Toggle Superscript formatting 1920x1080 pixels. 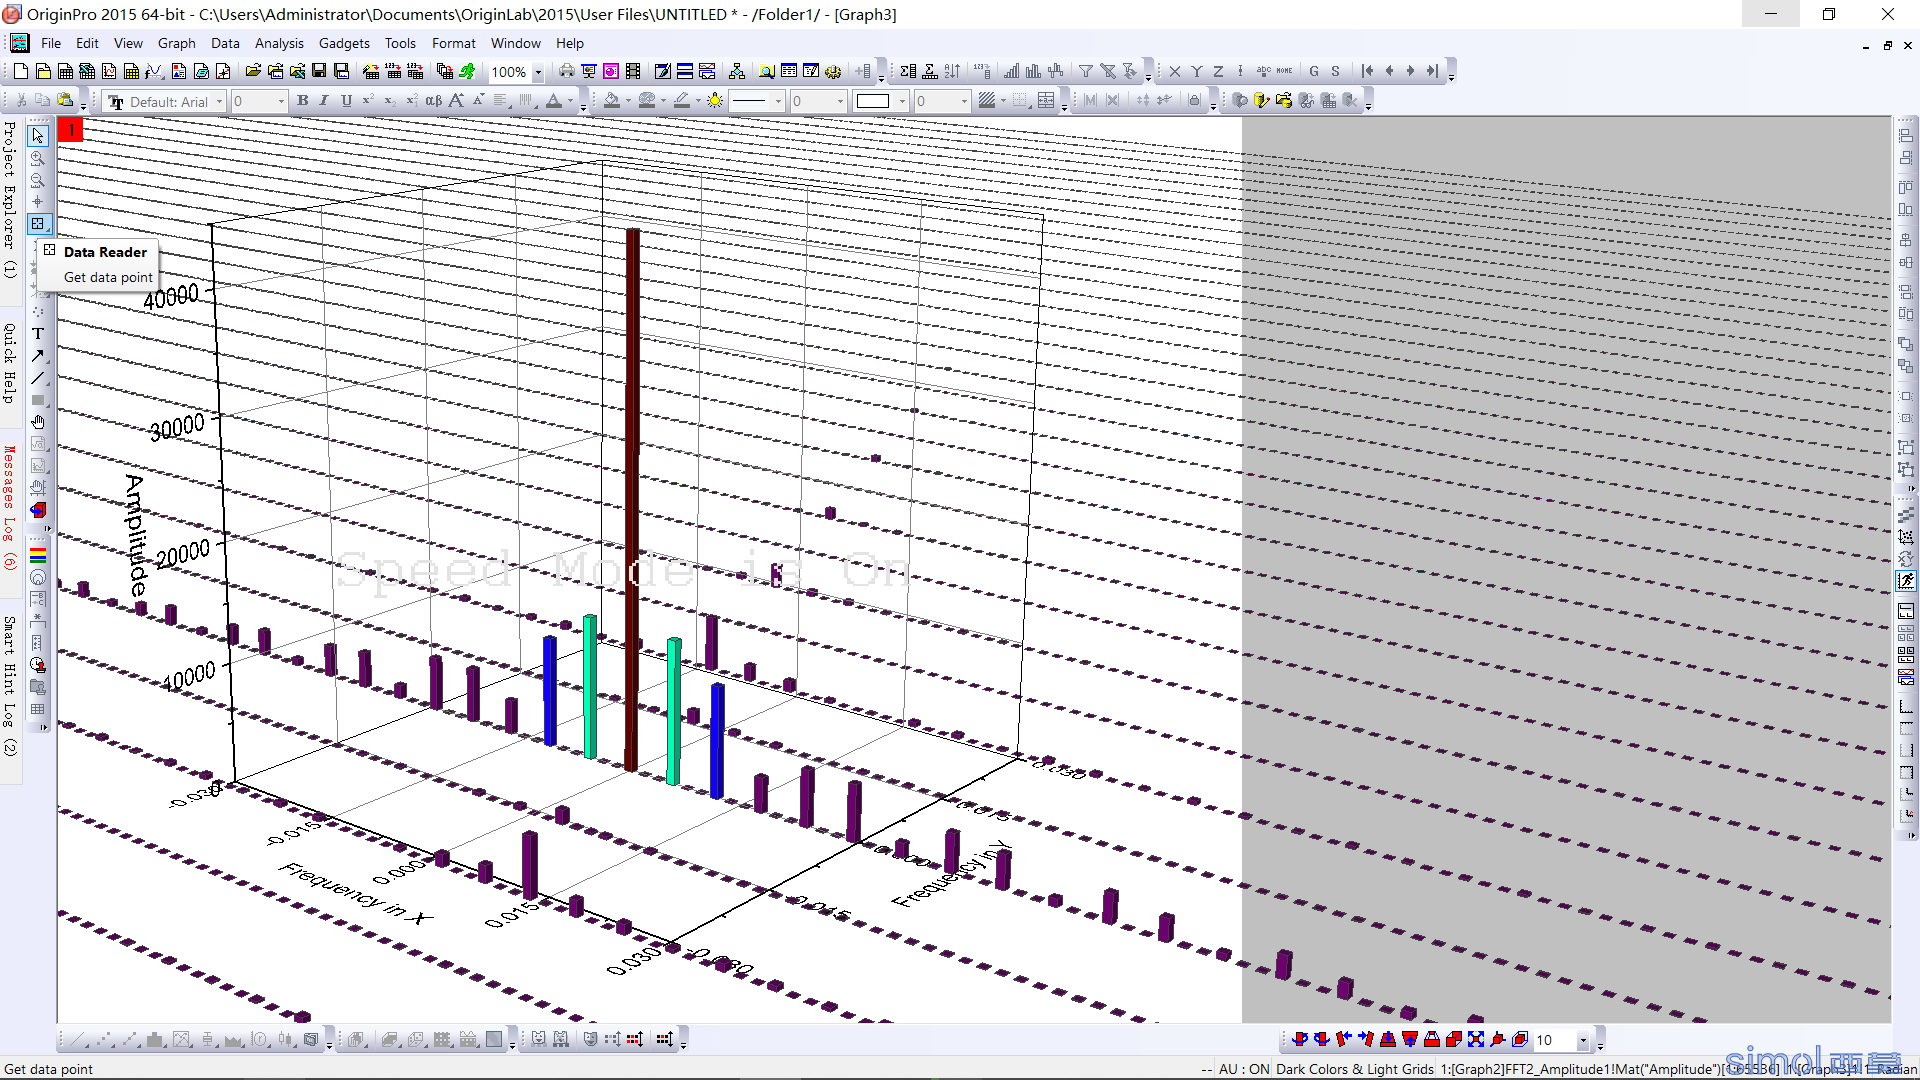368,101
